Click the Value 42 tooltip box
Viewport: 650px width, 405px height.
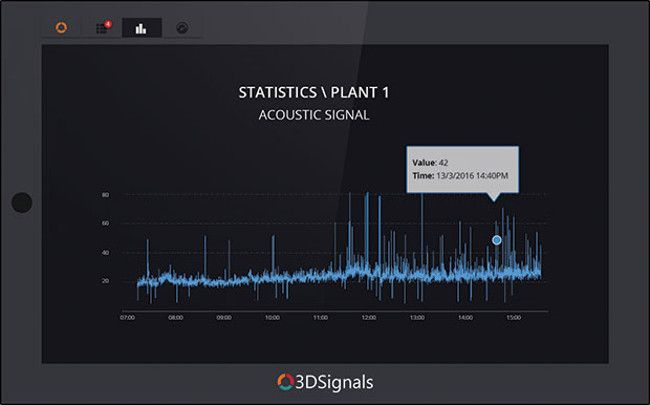(461, 168)
